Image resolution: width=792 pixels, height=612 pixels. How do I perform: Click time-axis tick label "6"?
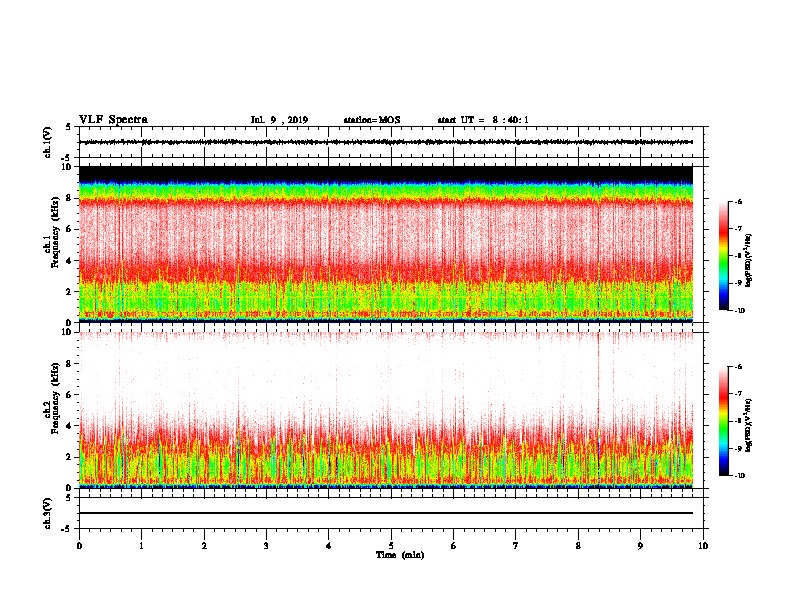tap(454, 545)
